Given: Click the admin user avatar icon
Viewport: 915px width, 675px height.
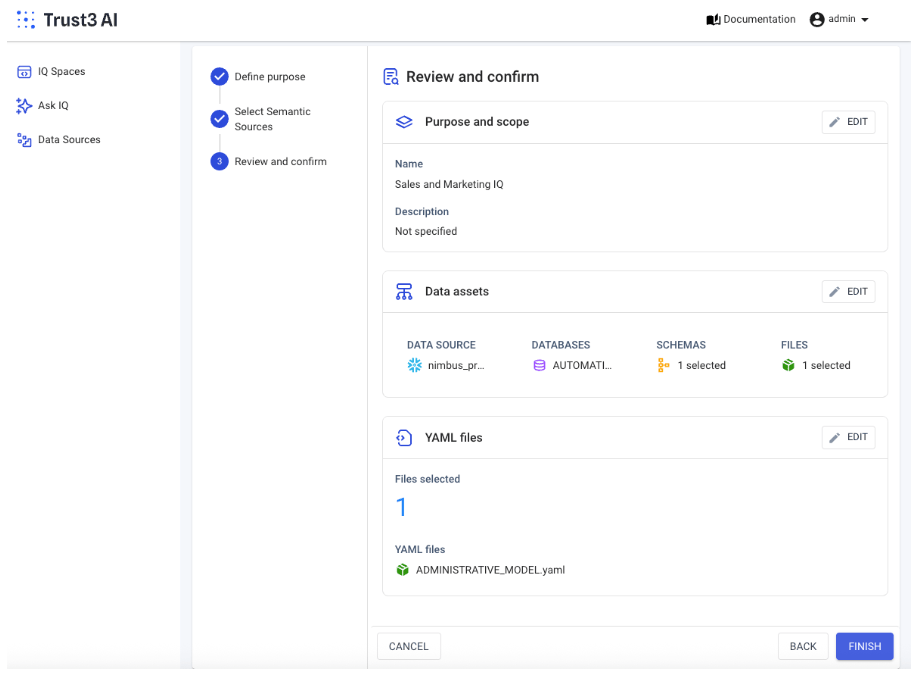Looking at the screenshot, I should pos(817,20).
